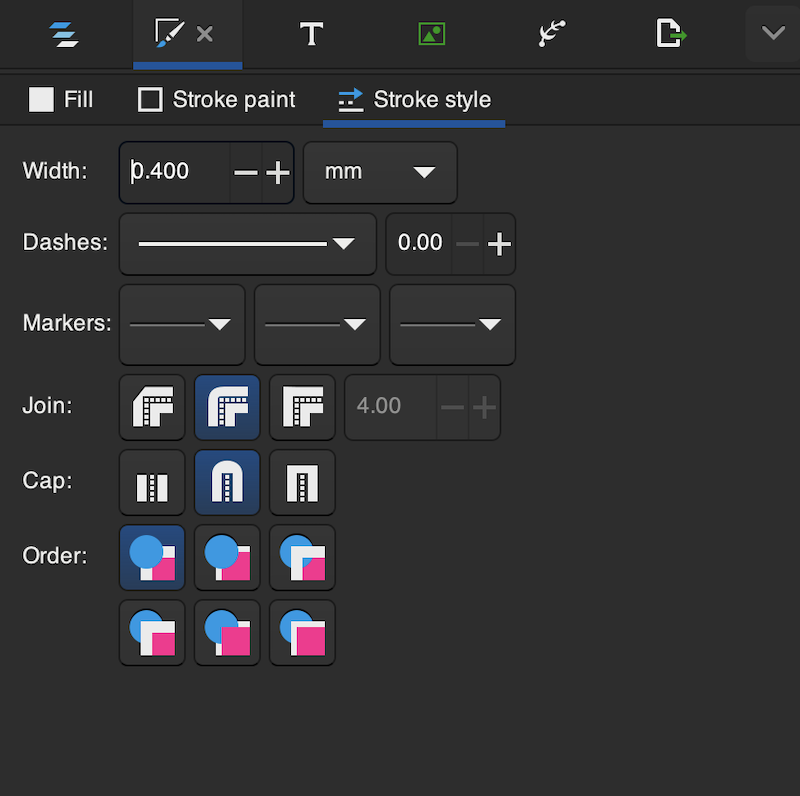Viewport: 800px width, 796px height.
Task: Decrease stroke width with minus button
Action: pyautogui.click(x=246, y=172)
